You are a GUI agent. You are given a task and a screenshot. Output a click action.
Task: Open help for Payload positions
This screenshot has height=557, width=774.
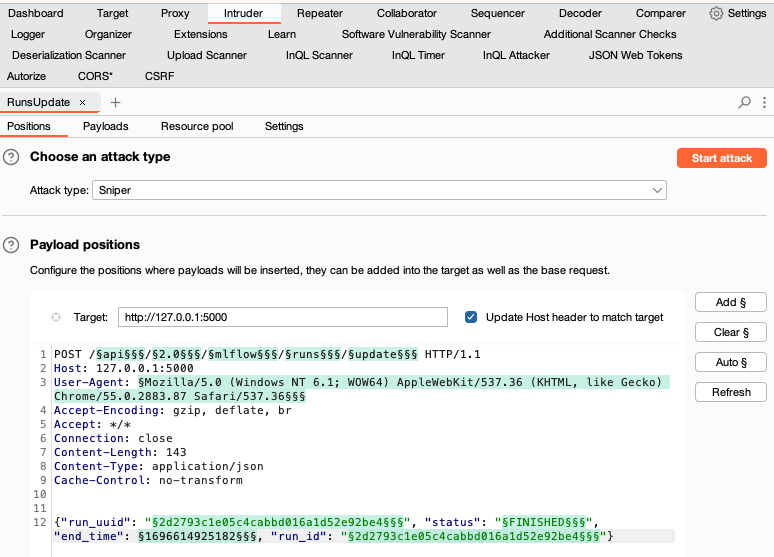click(11, 245)
